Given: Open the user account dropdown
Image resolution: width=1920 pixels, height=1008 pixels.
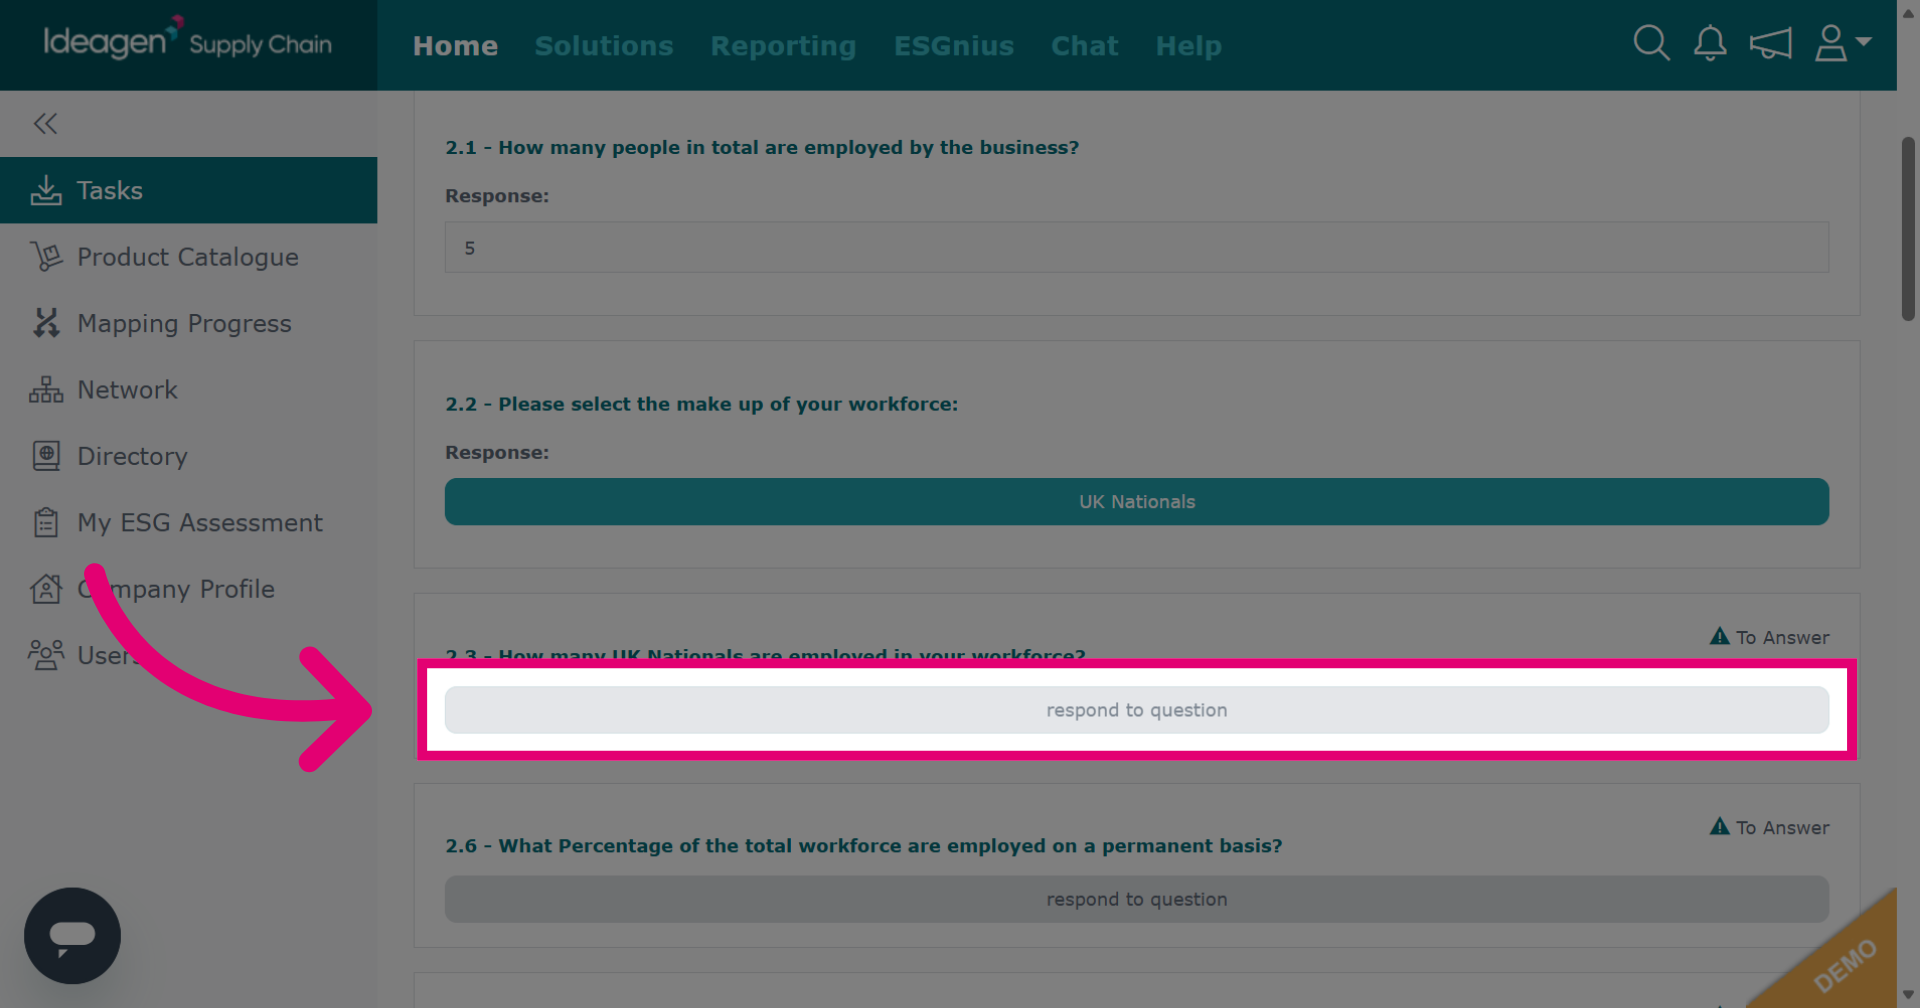Looking at the screenshot, I should [1843, 43].
